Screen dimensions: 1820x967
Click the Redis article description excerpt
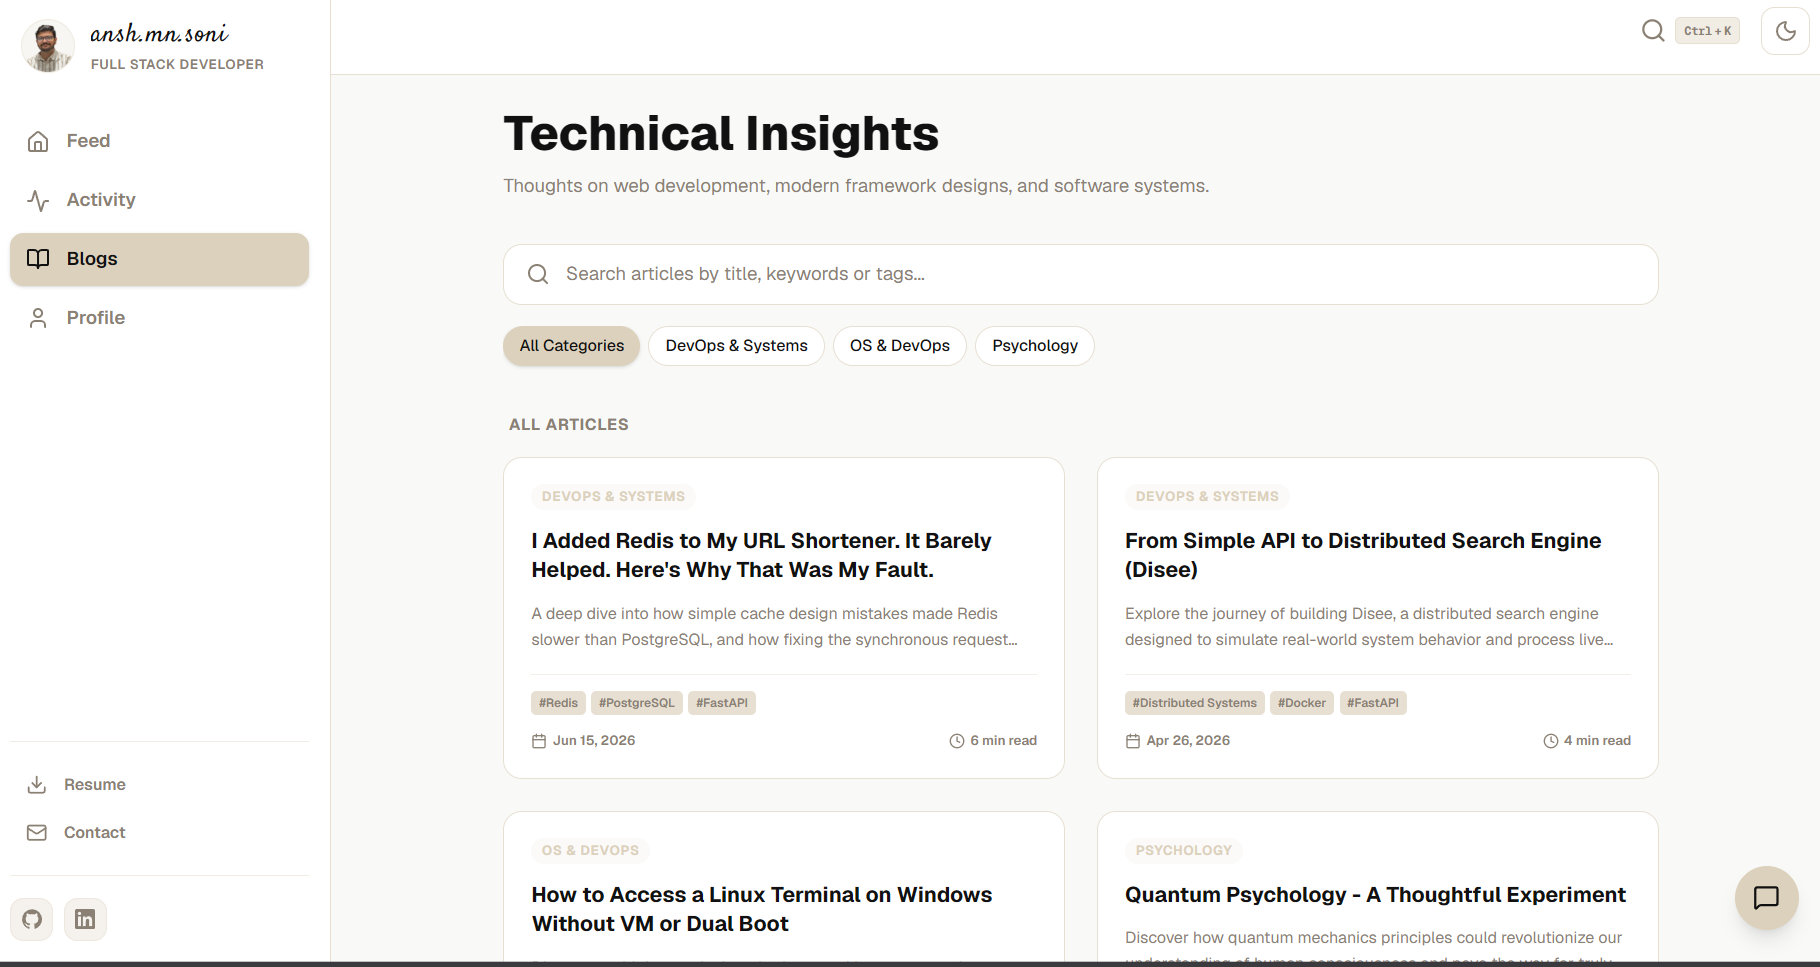click(x=775, y=627)
